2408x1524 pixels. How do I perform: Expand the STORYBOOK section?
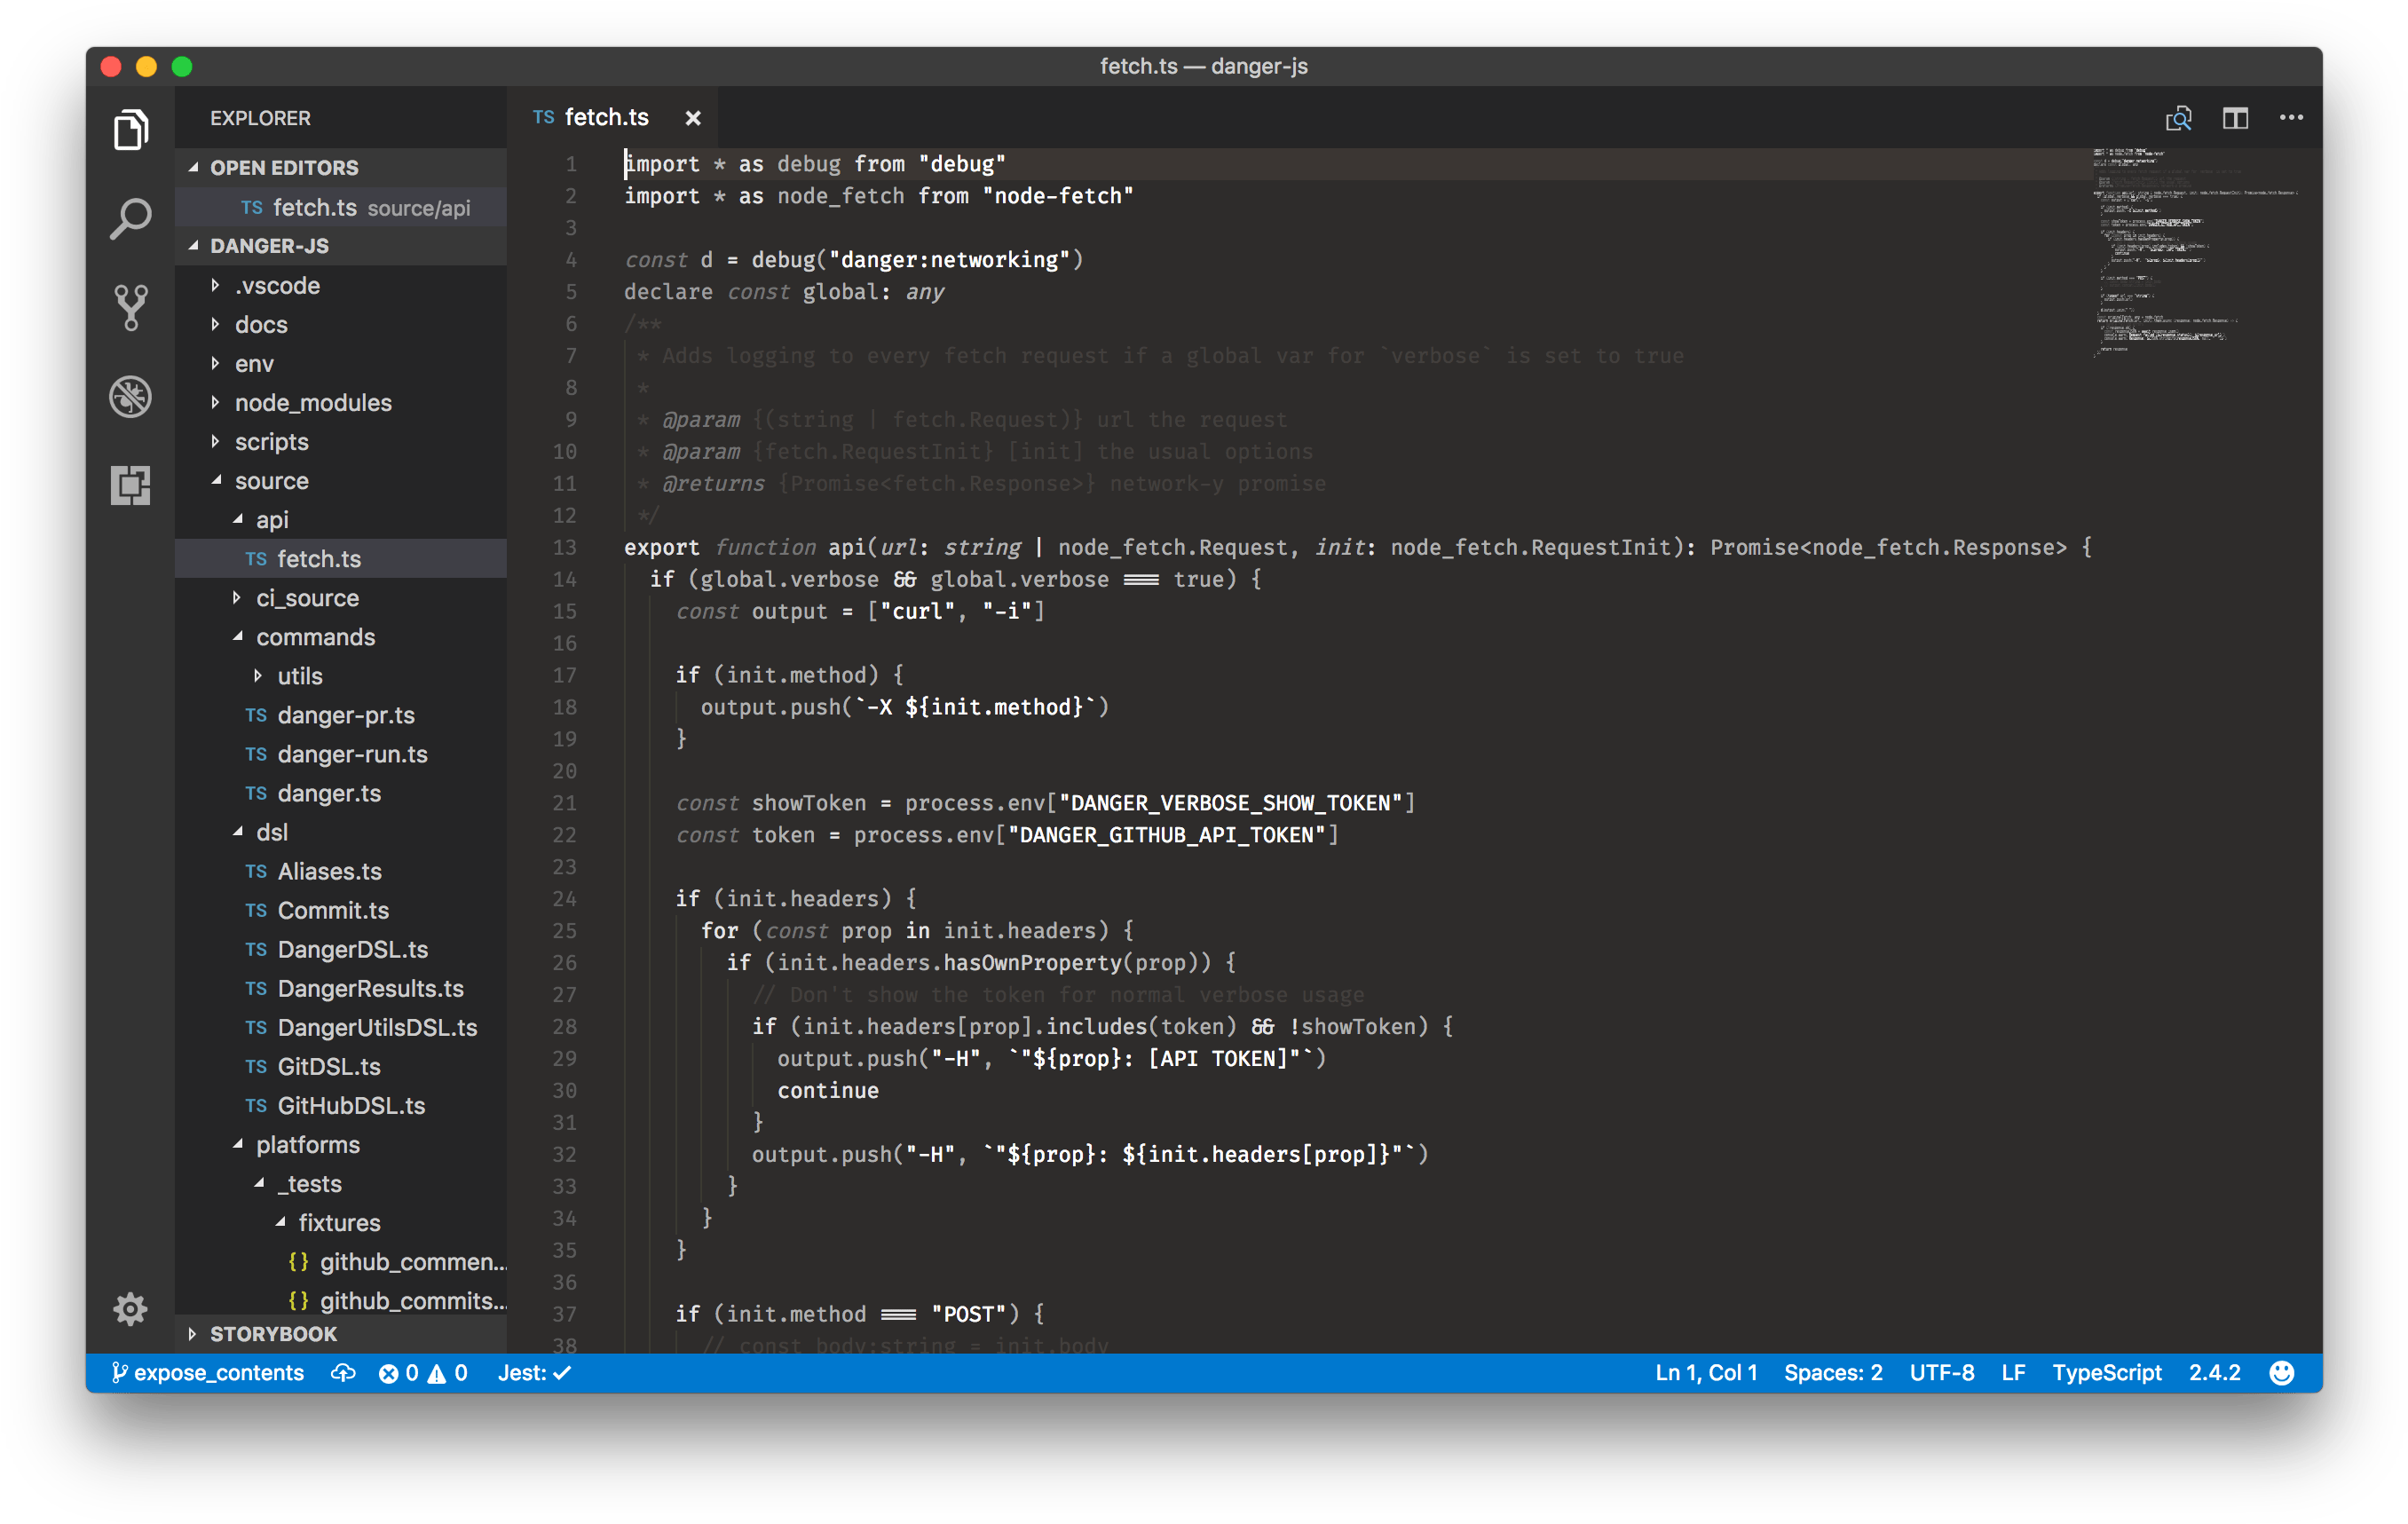click(272, 1334)
